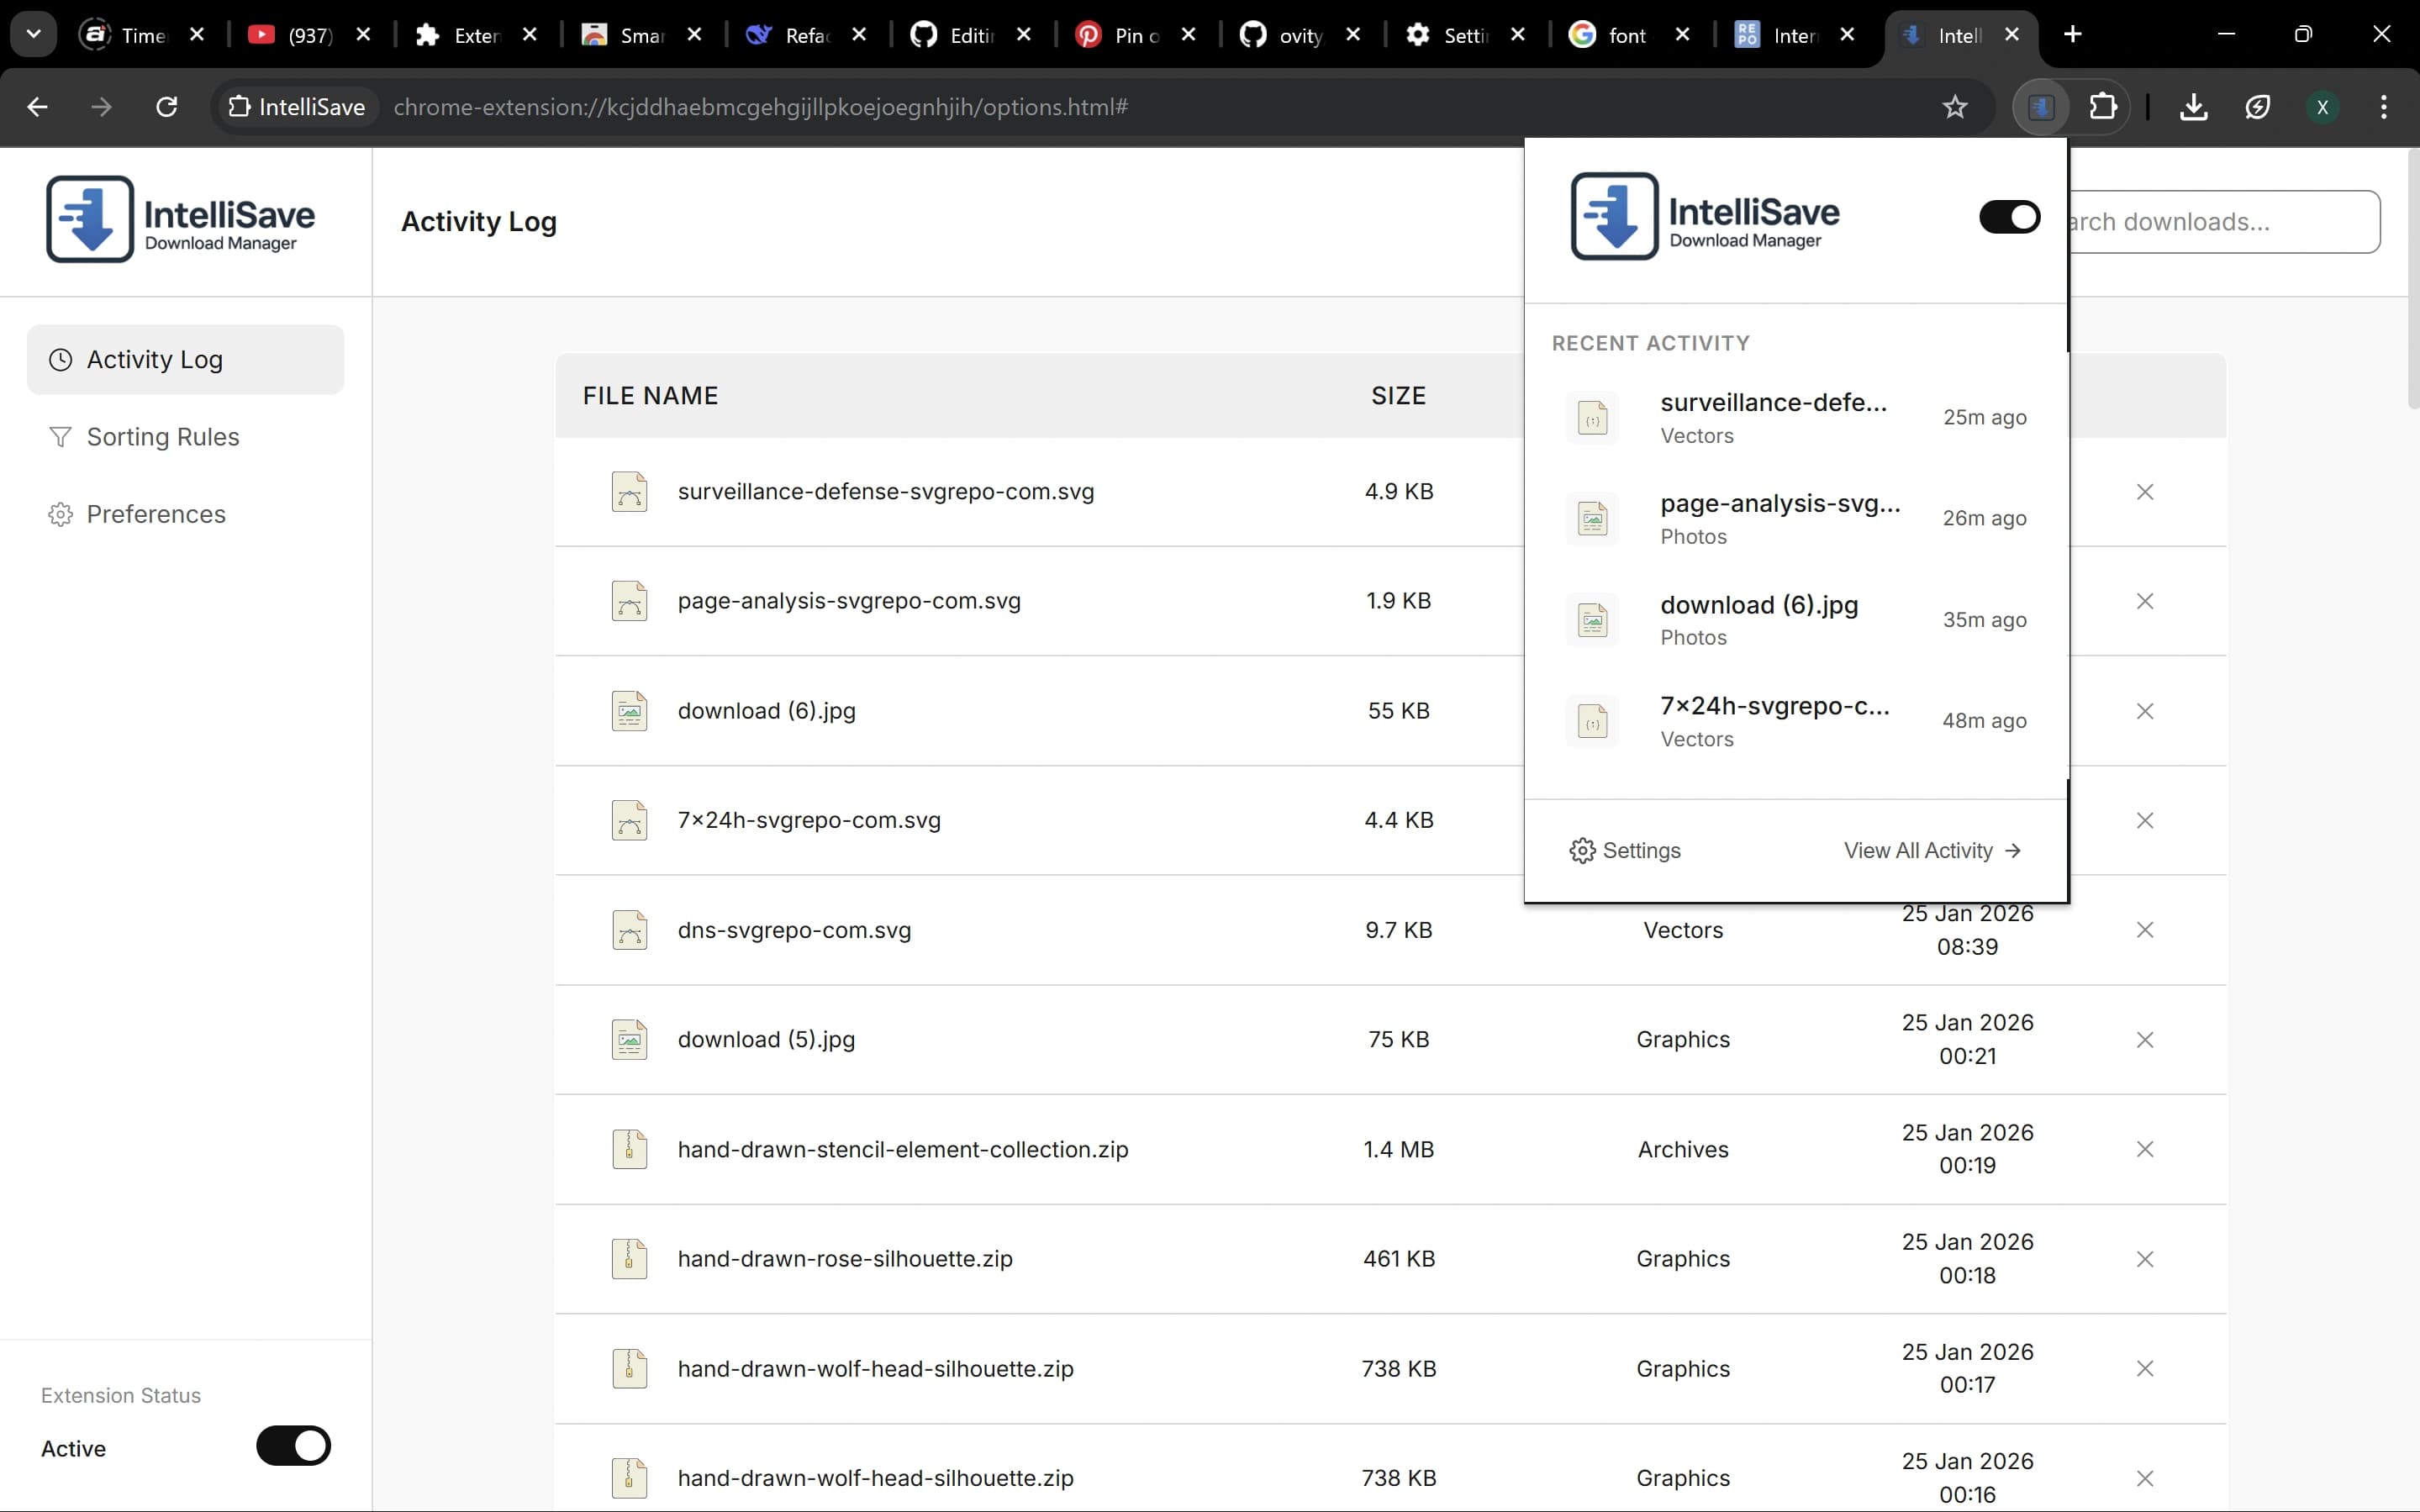2420x1512 pixels.
Task: Click the 1.4 MB size cell
Action: click(x=1398, y=1149)
